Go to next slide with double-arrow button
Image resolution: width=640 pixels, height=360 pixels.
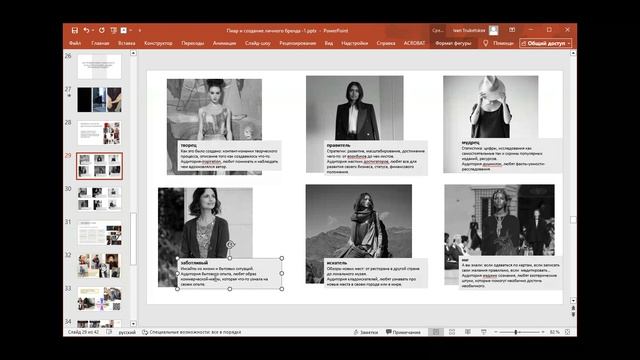573,314
